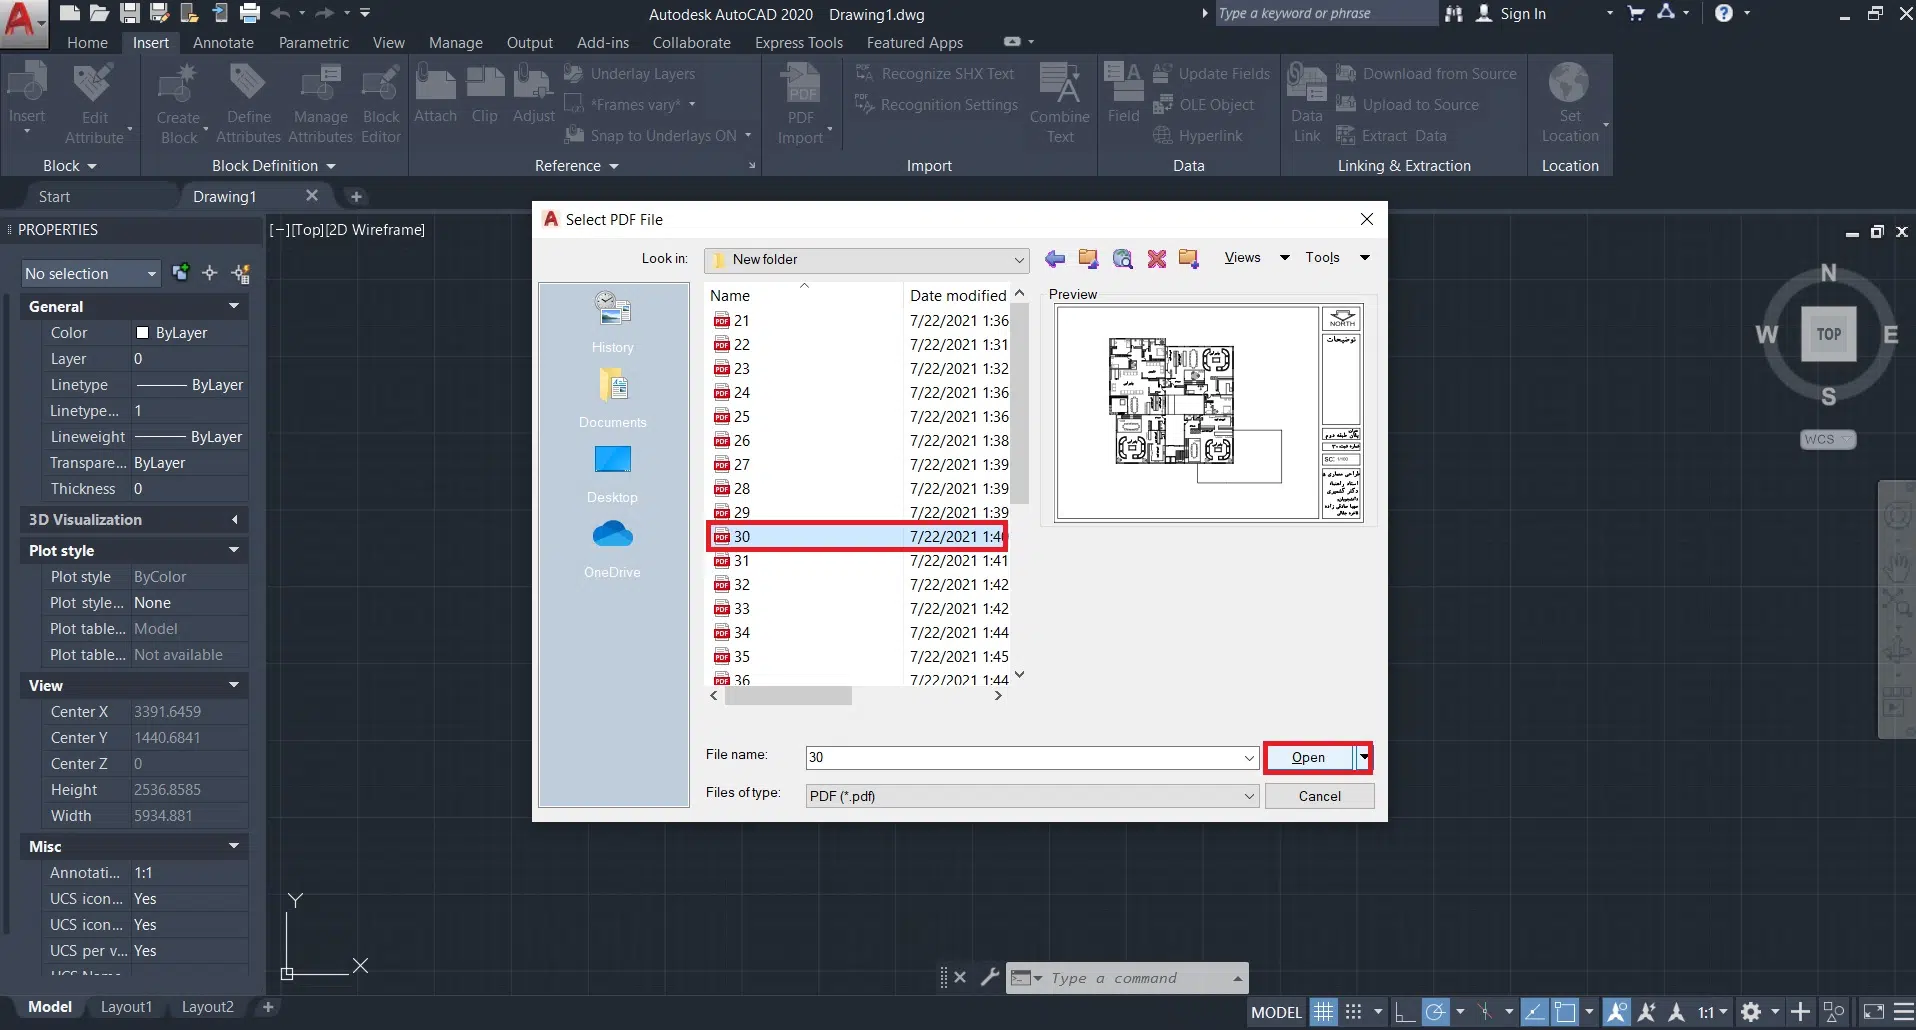Click the Desktop shortcut icon
The width and height of the screenshot is (1916, 1030).
(612, 461)
